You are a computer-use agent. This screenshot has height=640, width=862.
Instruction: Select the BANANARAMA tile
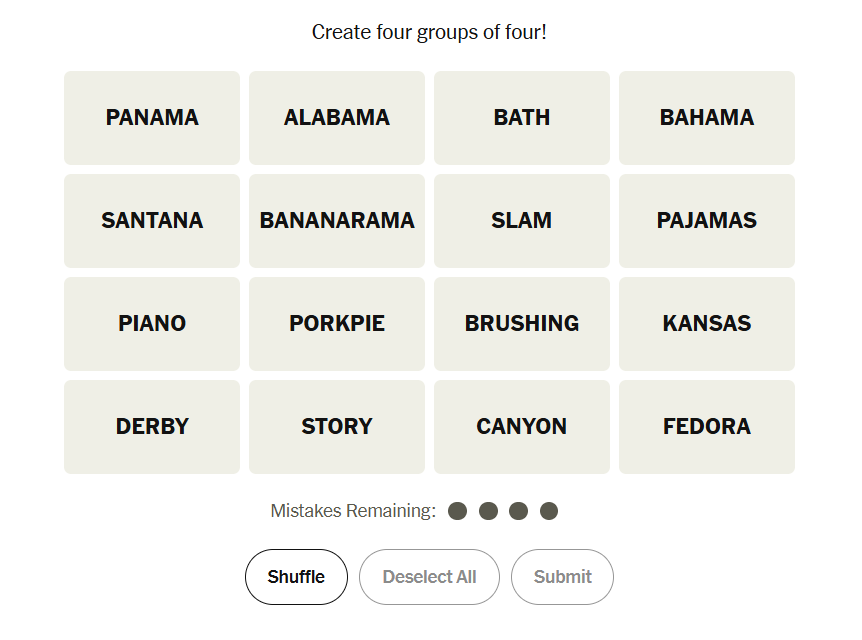click(337, 221)
